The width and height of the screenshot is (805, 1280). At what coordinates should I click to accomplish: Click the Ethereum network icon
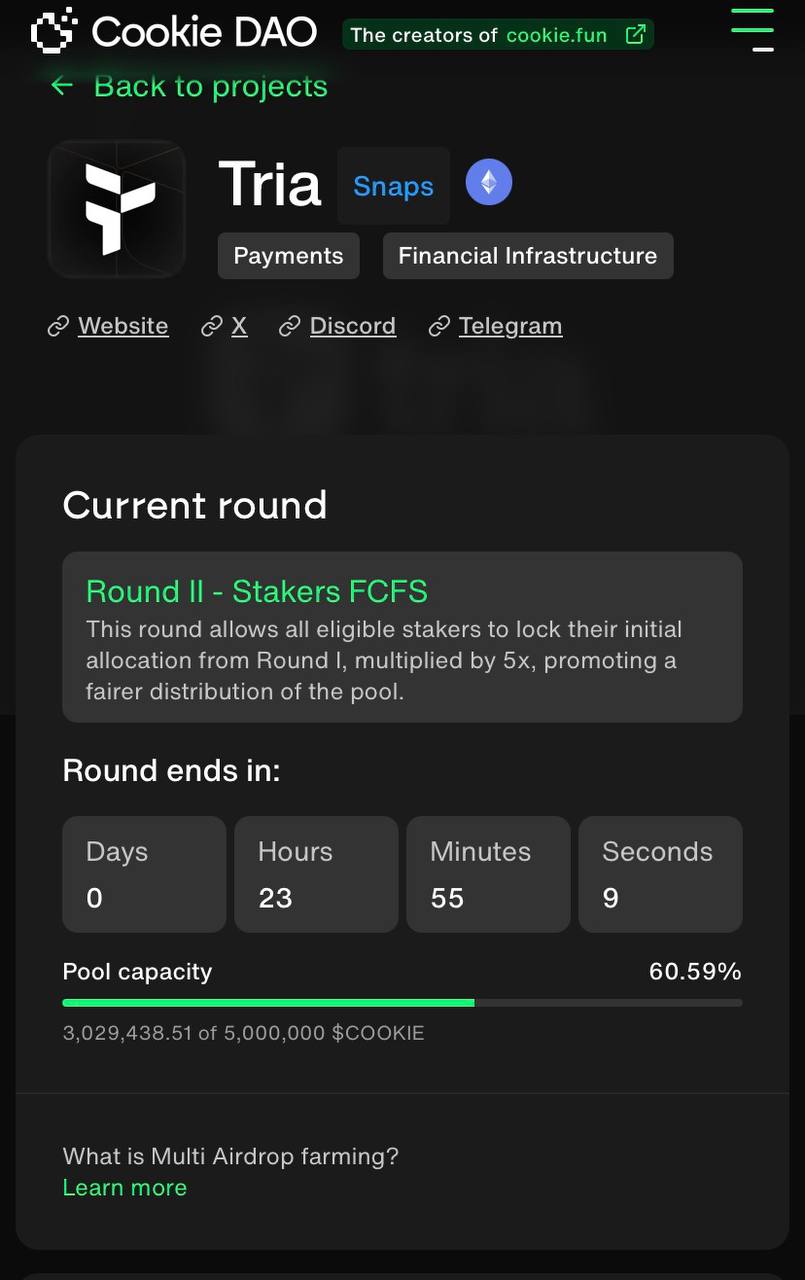tap(489, 183)
